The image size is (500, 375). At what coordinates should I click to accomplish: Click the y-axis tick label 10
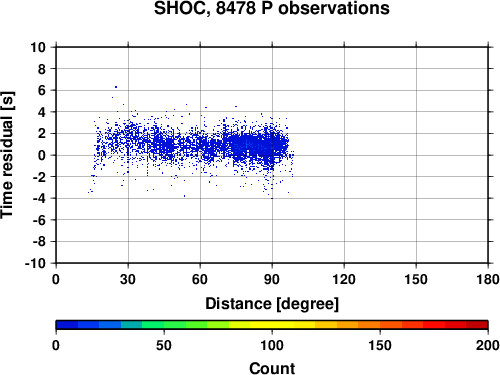coord(38,47)
